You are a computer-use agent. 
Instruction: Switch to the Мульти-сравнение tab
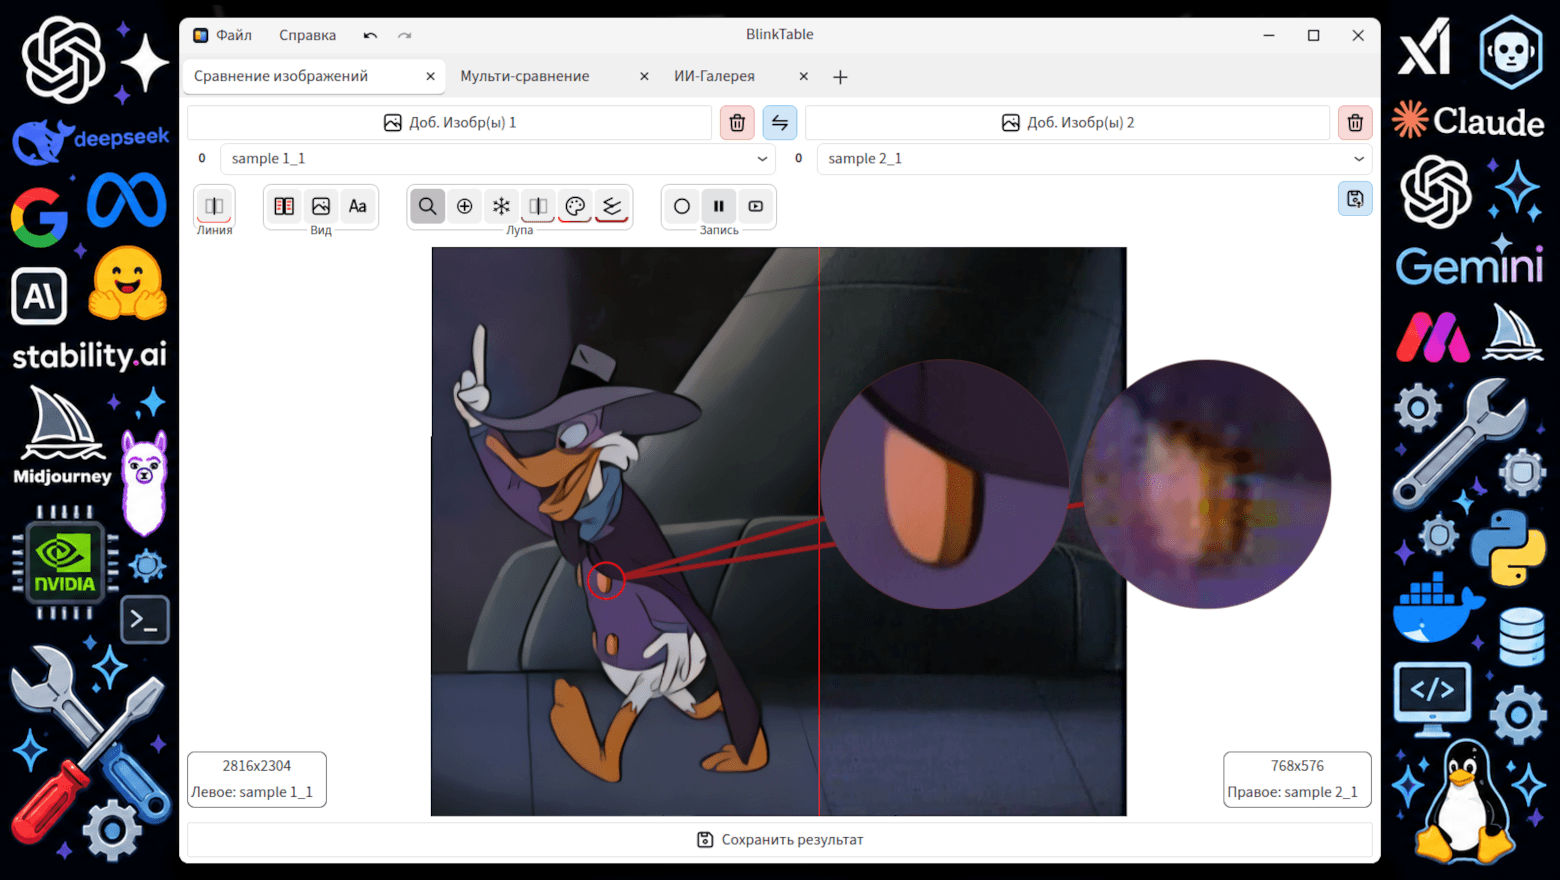[524, 76]
